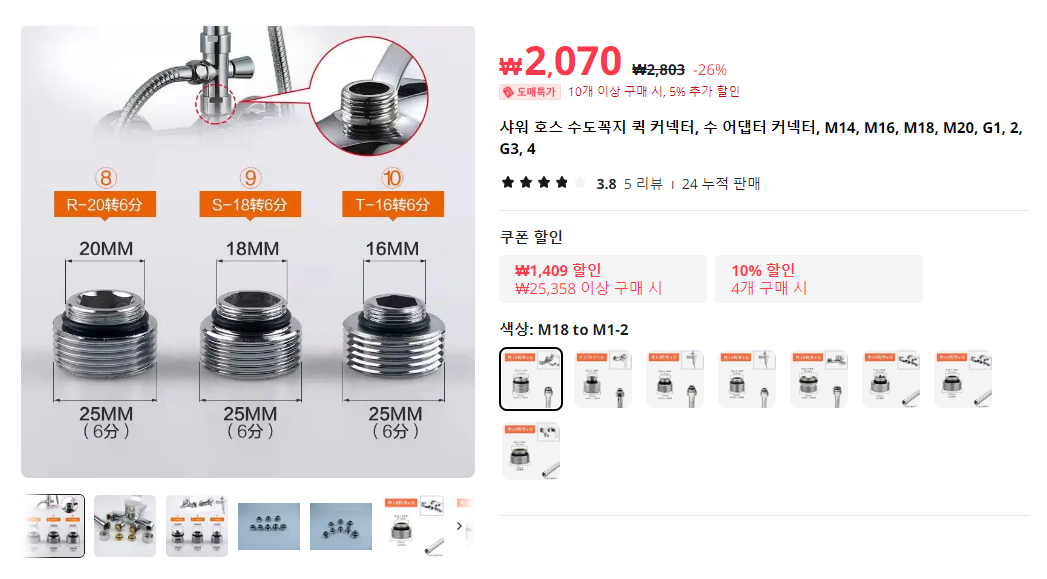View the third gallery thumbnail image

197,526
